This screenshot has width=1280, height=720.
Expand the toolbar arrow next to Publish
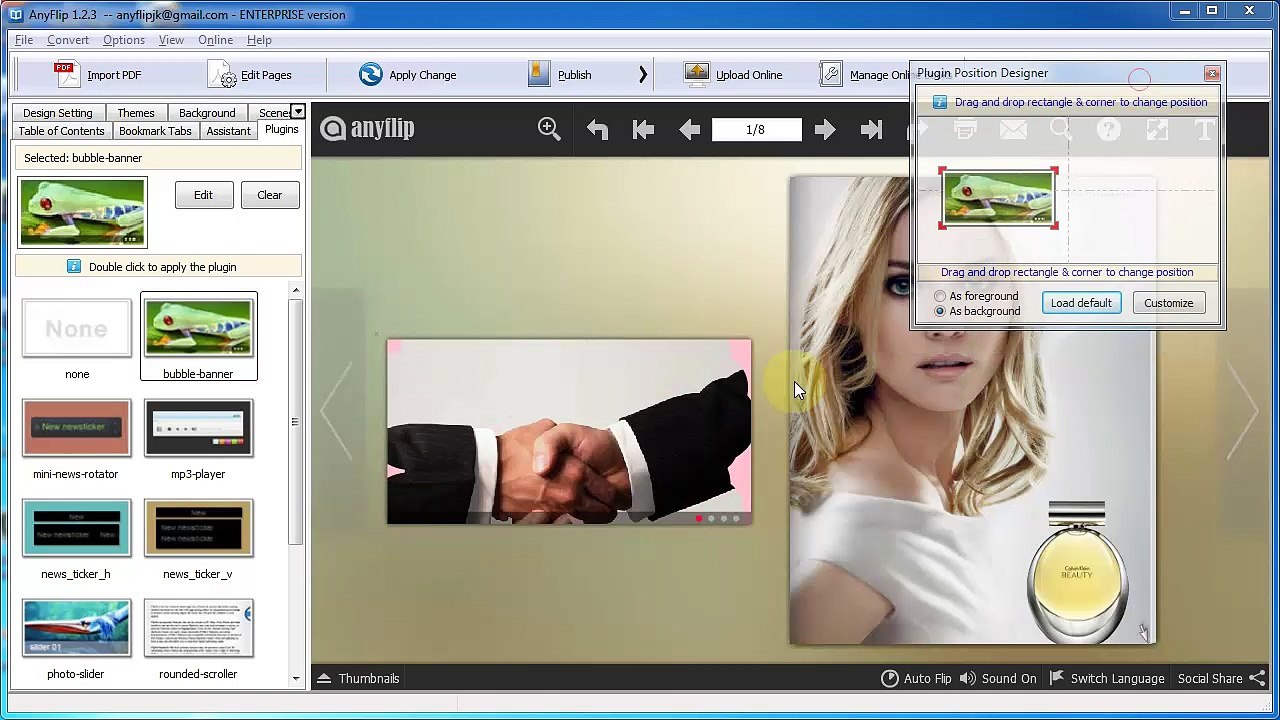pos(642,75)
